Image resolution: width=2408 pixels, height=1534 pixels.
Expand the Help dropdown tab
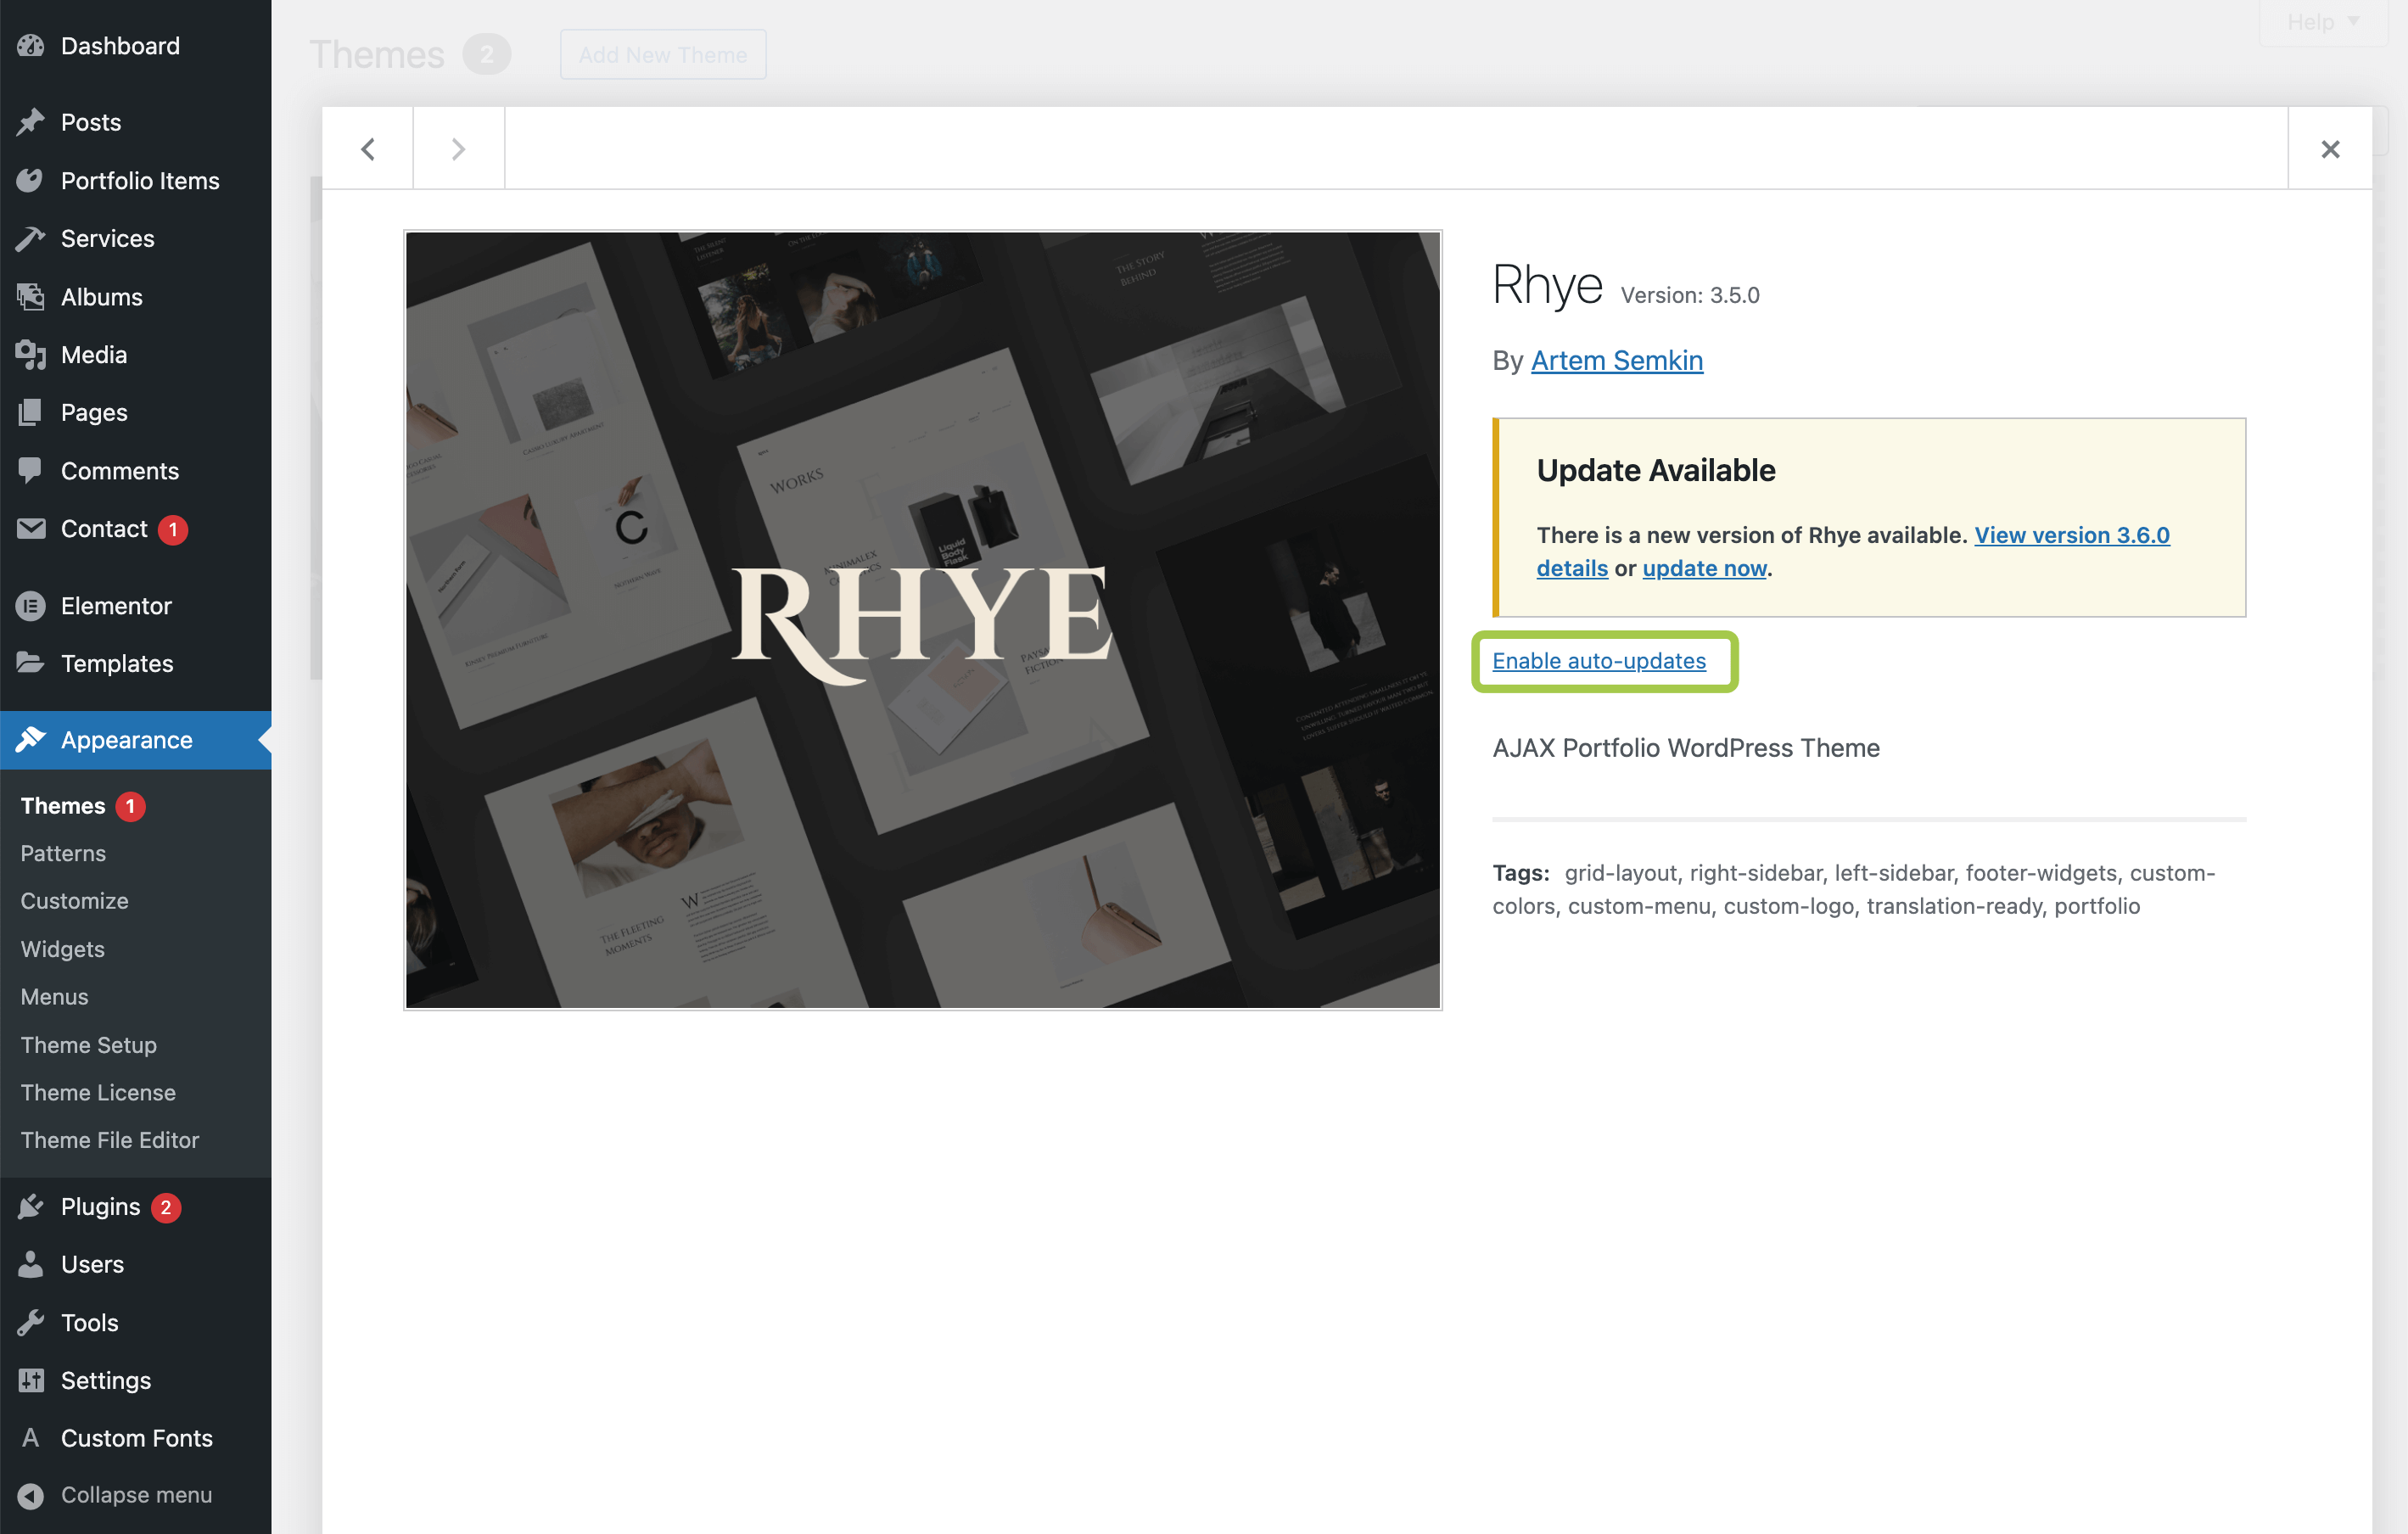2322,22
